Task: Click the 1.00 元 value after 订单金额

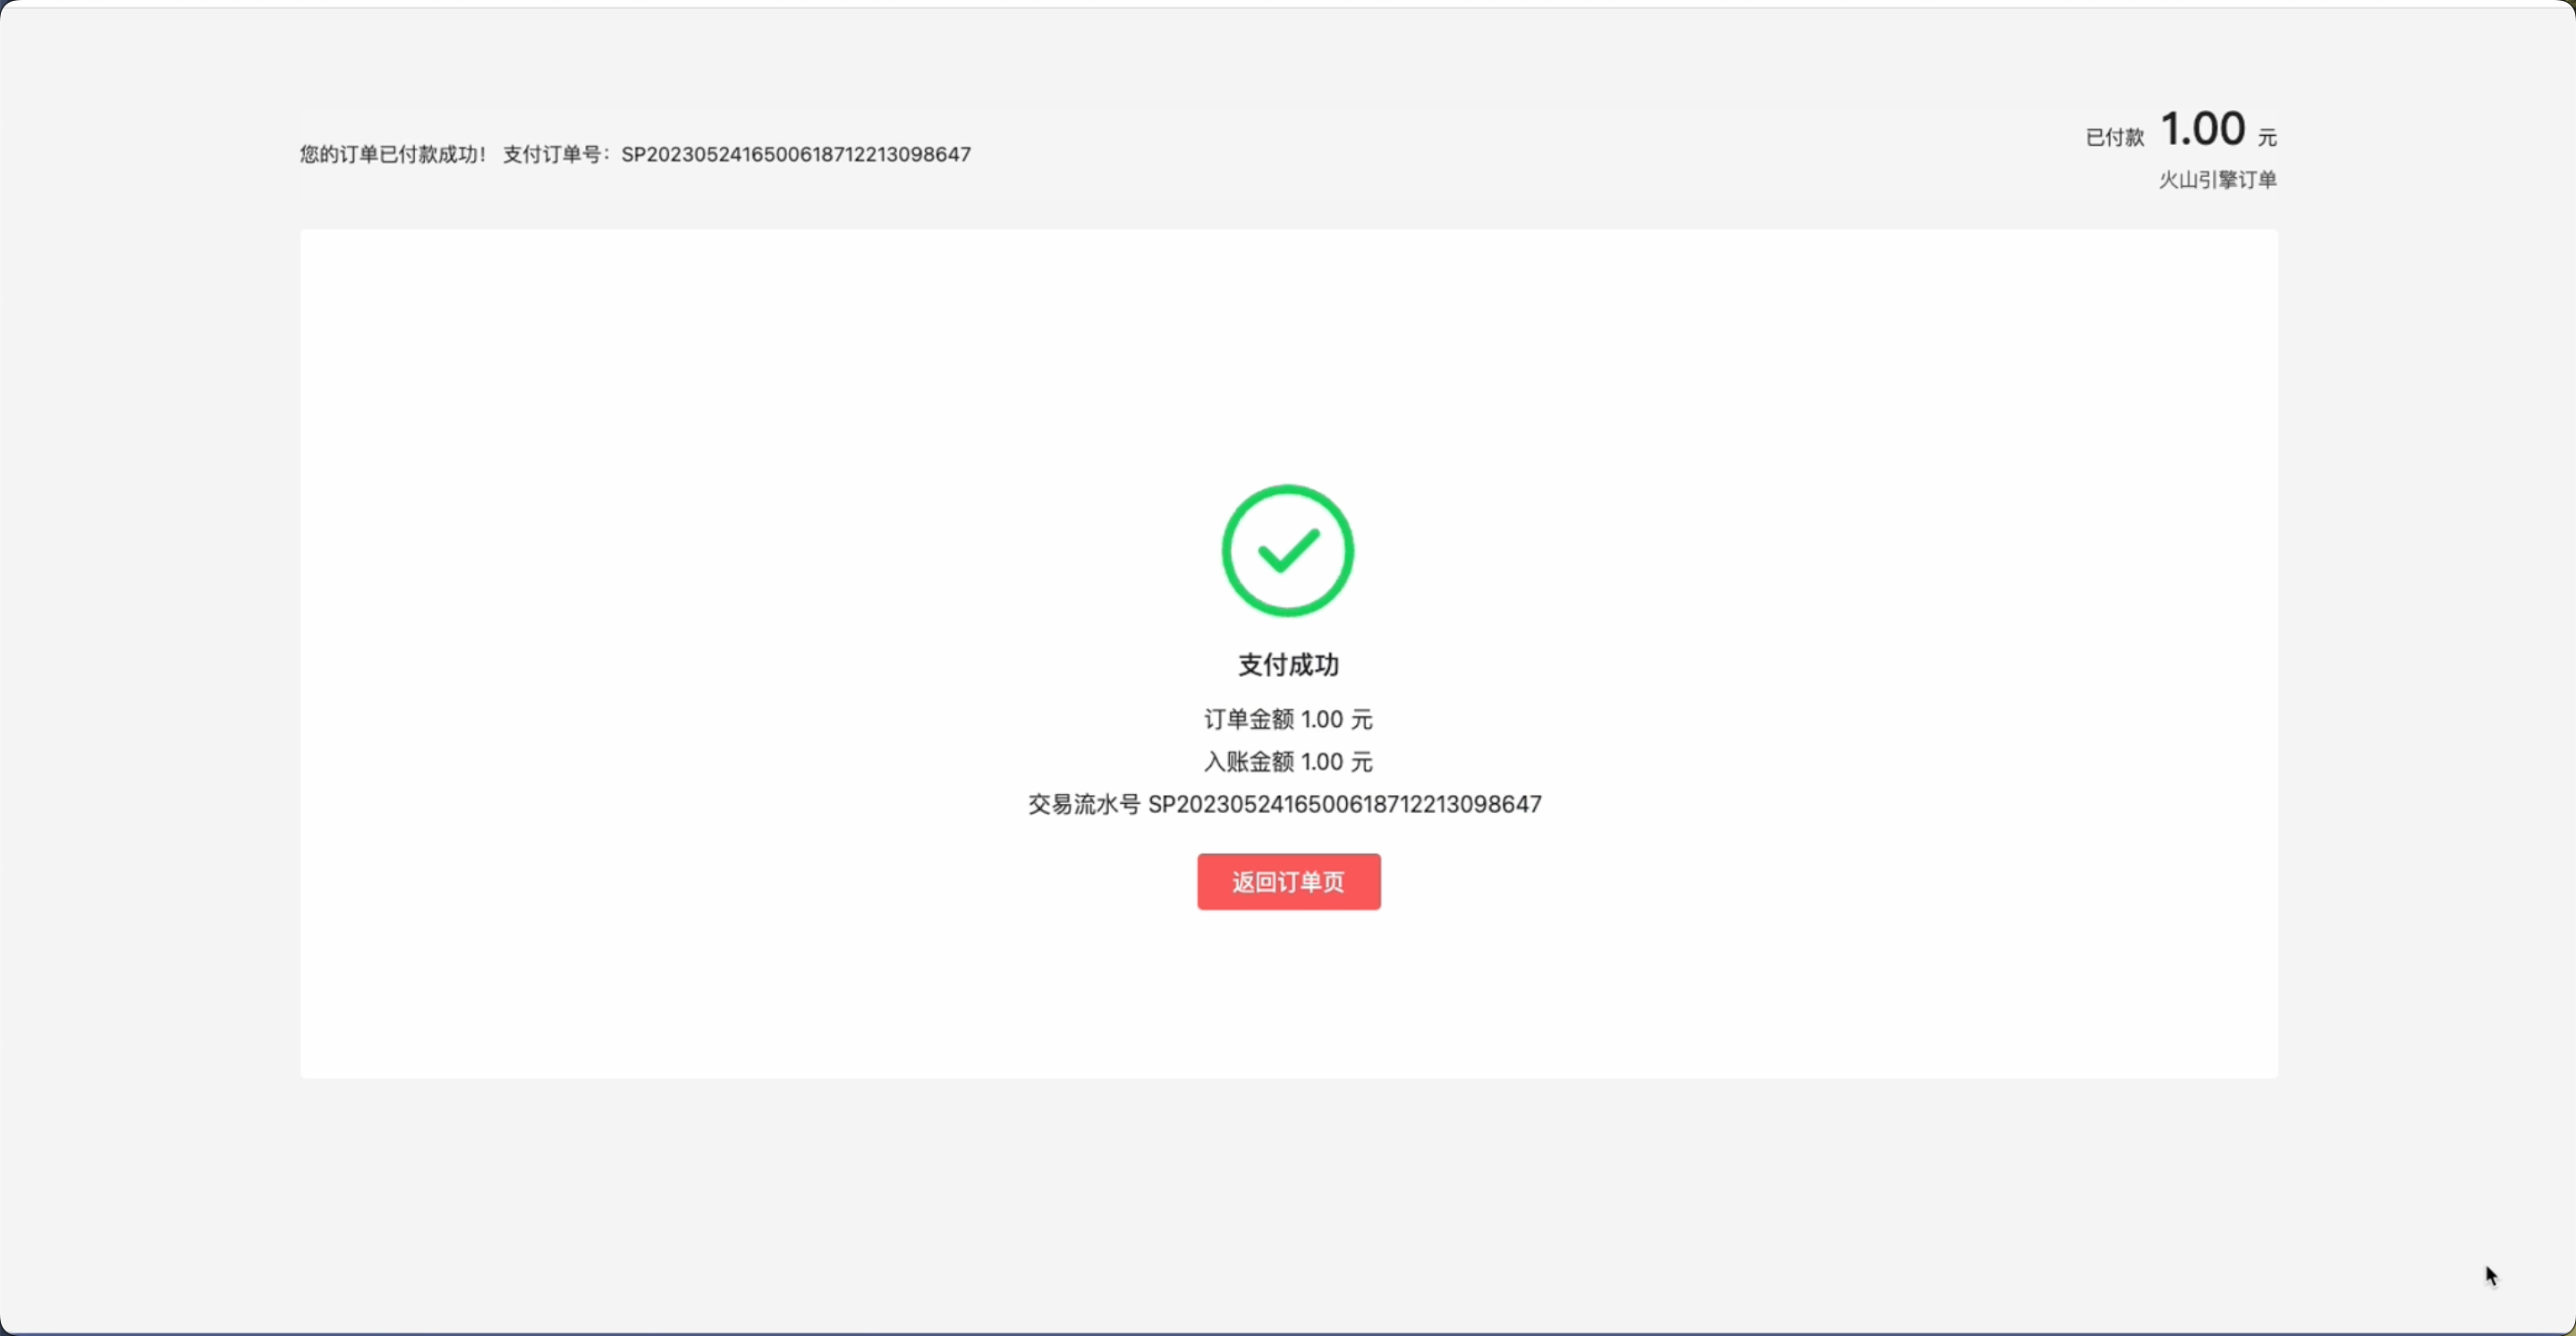Action: [1337, 719]
